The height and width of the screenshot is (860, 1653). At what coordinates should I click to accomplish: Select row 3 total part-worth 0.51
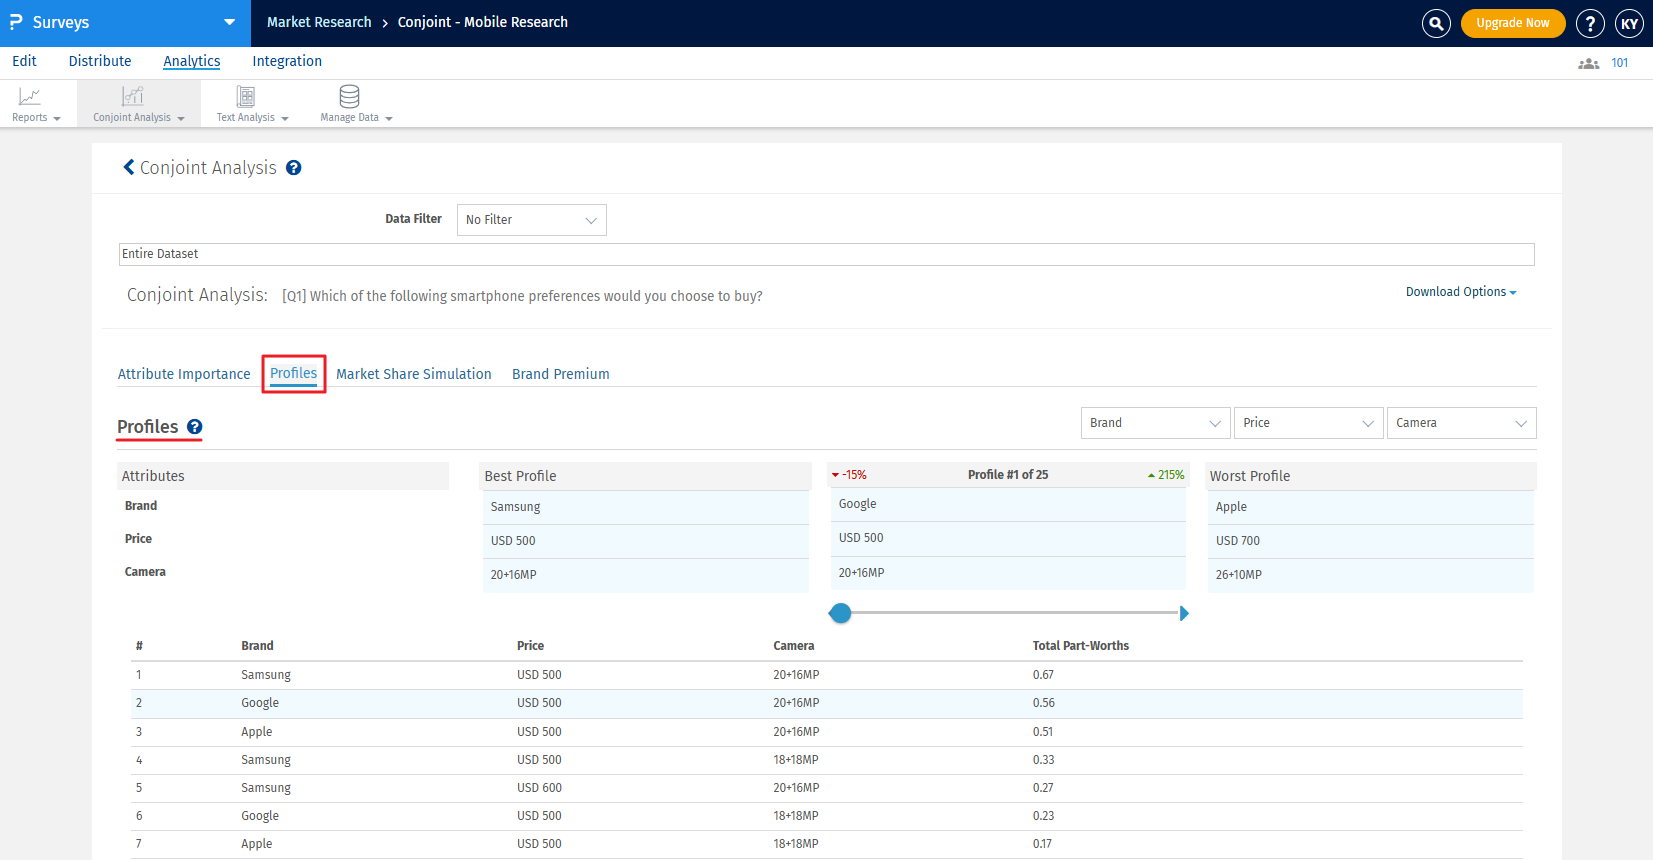point(1043,732)
